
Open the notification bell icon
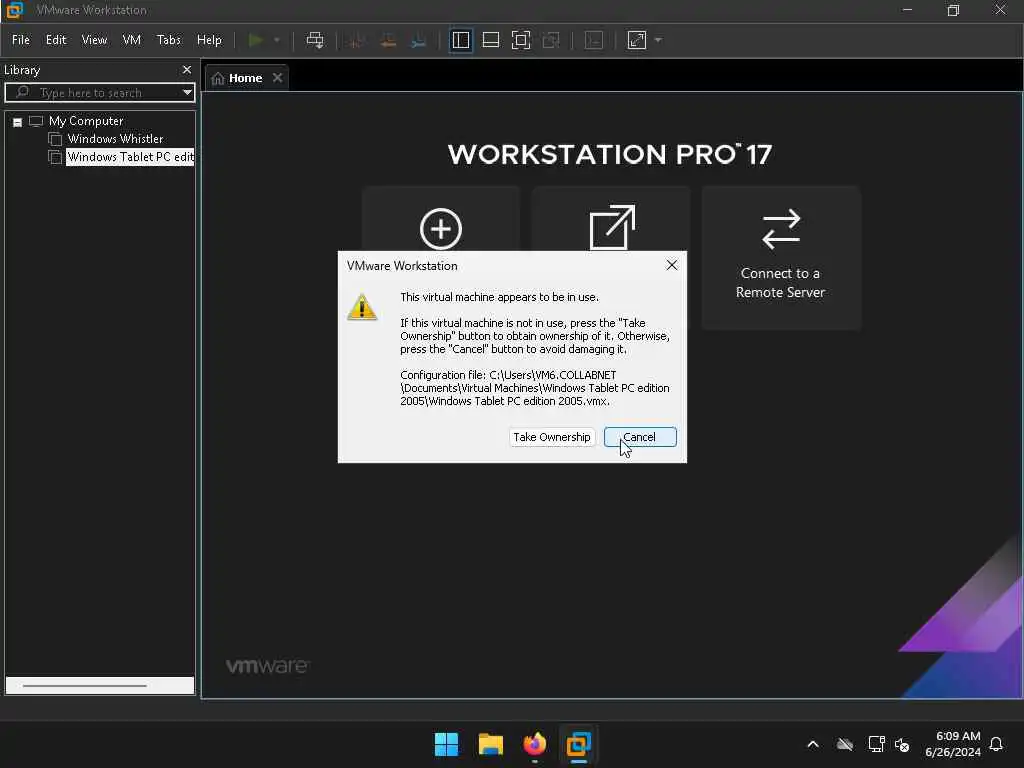coord(997,744)
